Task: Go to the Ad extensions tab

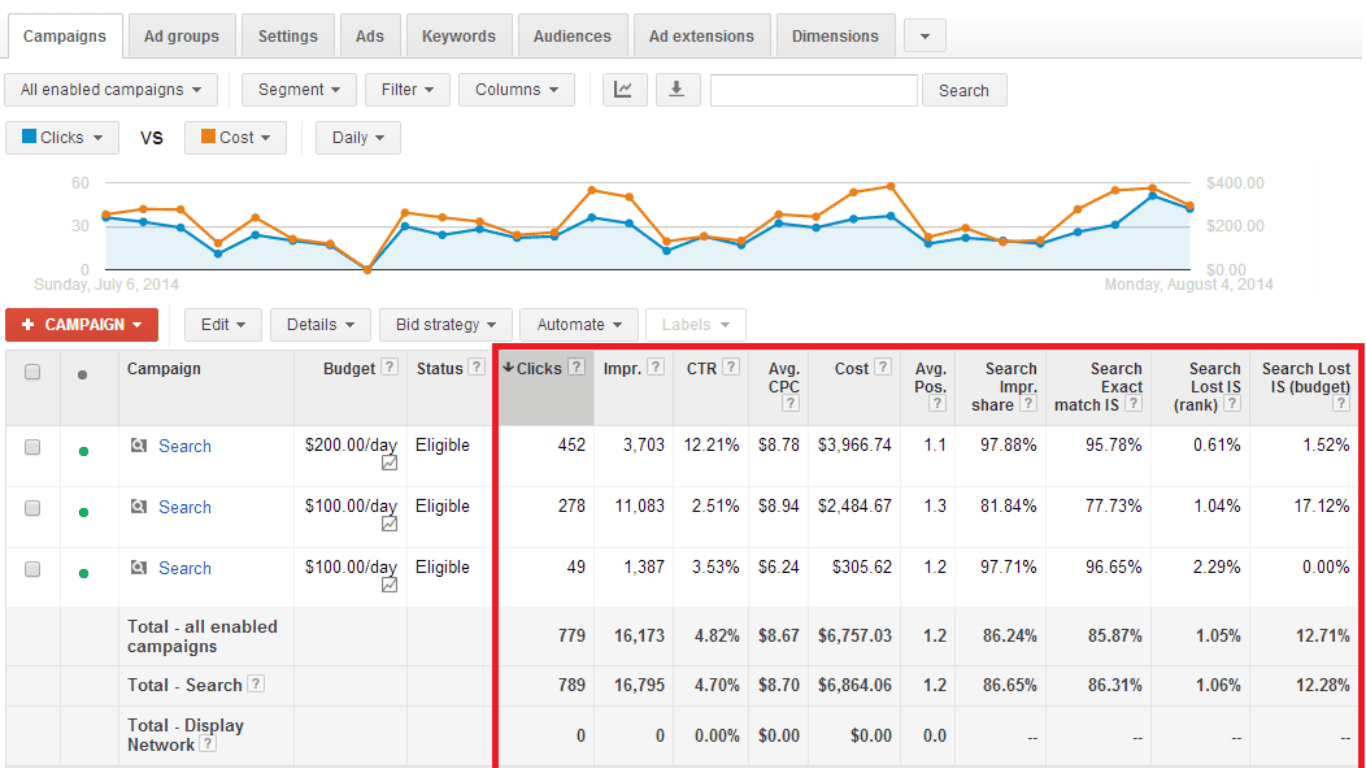Action: [702, 36]
